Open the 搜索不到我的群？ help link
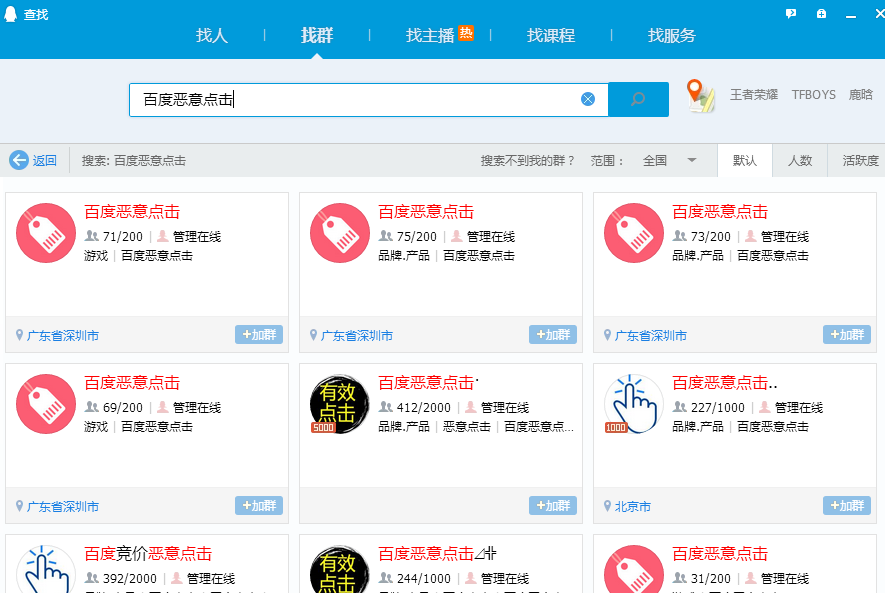Image resolution: width=885 pixels, height=594 pixels. 527,161
